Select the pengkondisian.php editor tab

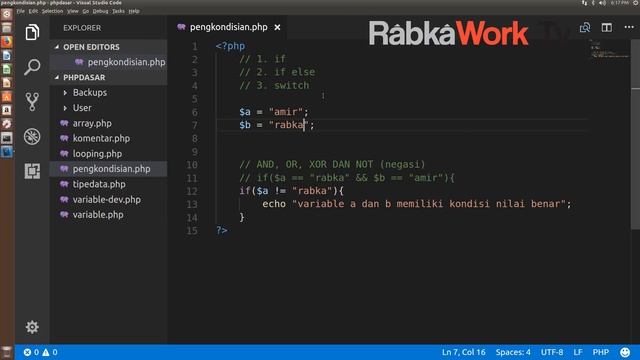click(x=229, y=27)
